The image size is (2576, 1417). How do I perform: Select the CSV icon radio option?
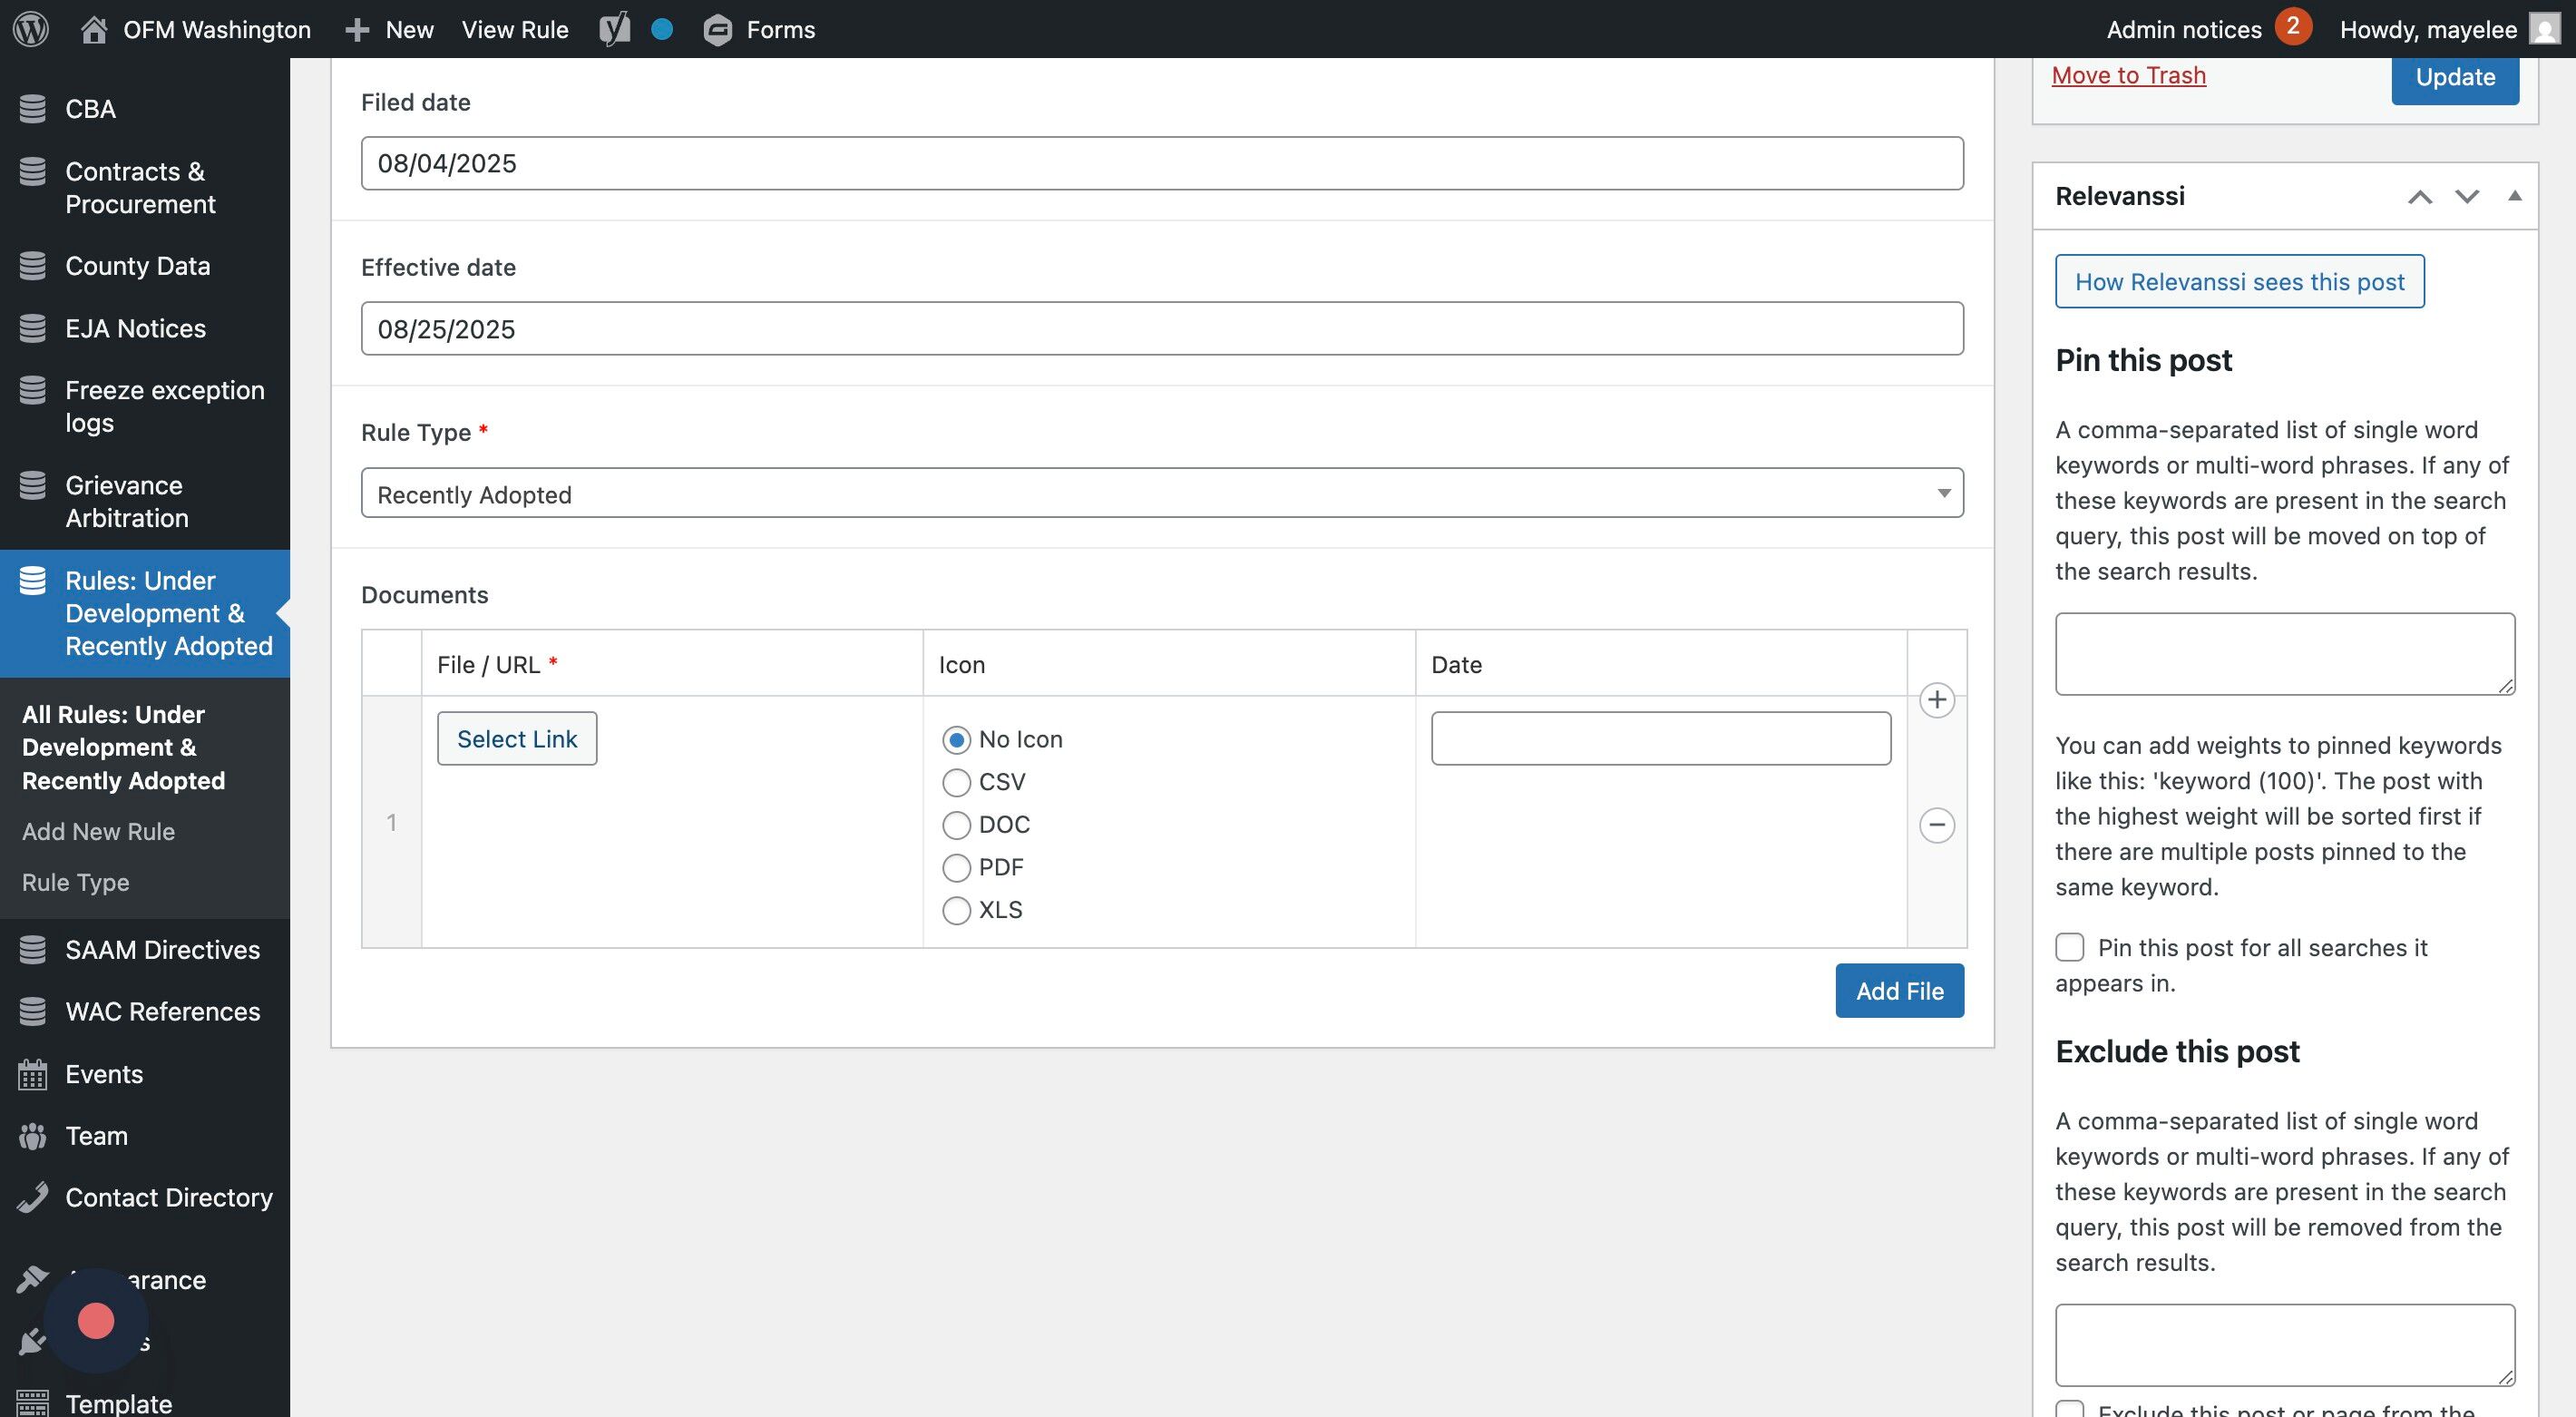point(956,782)
